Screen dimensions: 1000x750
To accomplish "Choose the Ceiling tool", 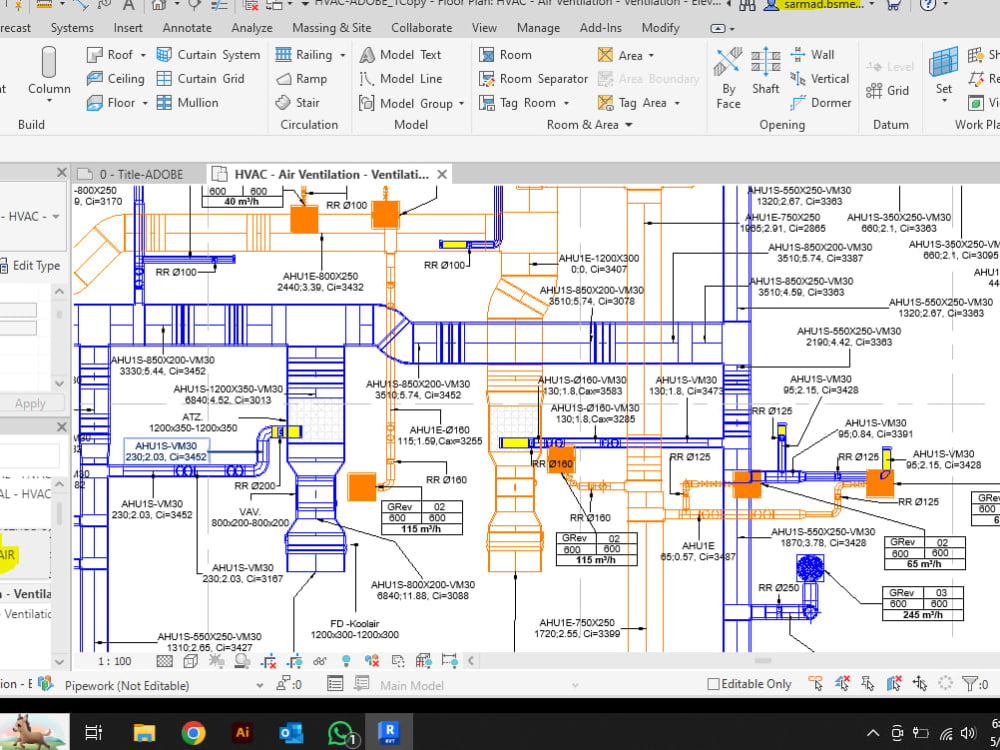I will click(x=115, y=78).
